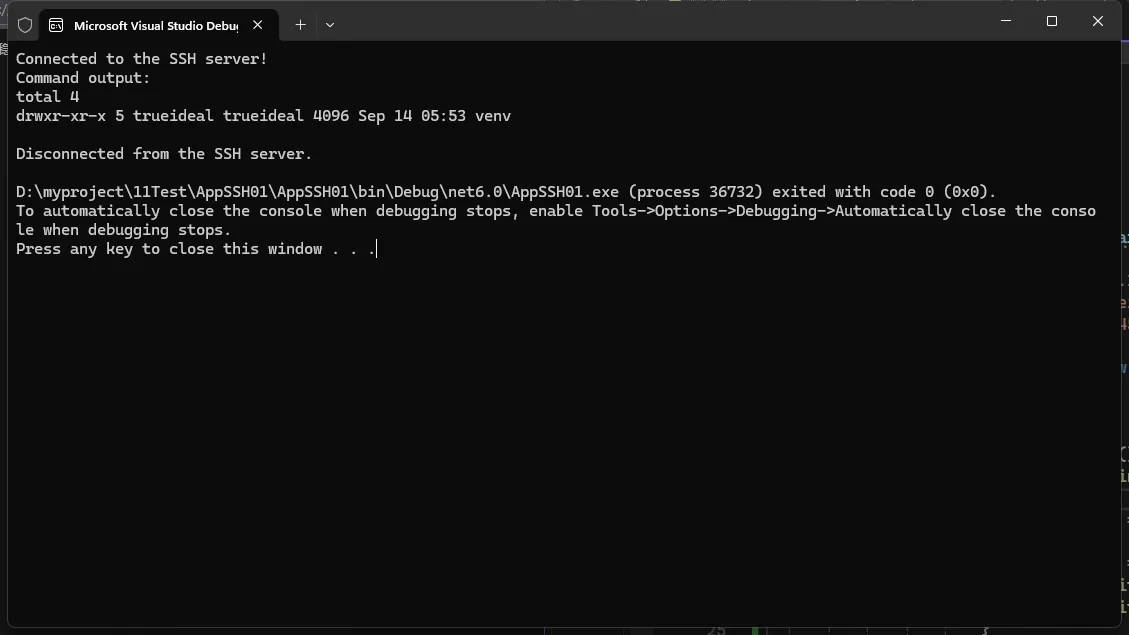1129x635 pixels.
Task: Maximize the terminal window
Action: tap(1052, 21)
